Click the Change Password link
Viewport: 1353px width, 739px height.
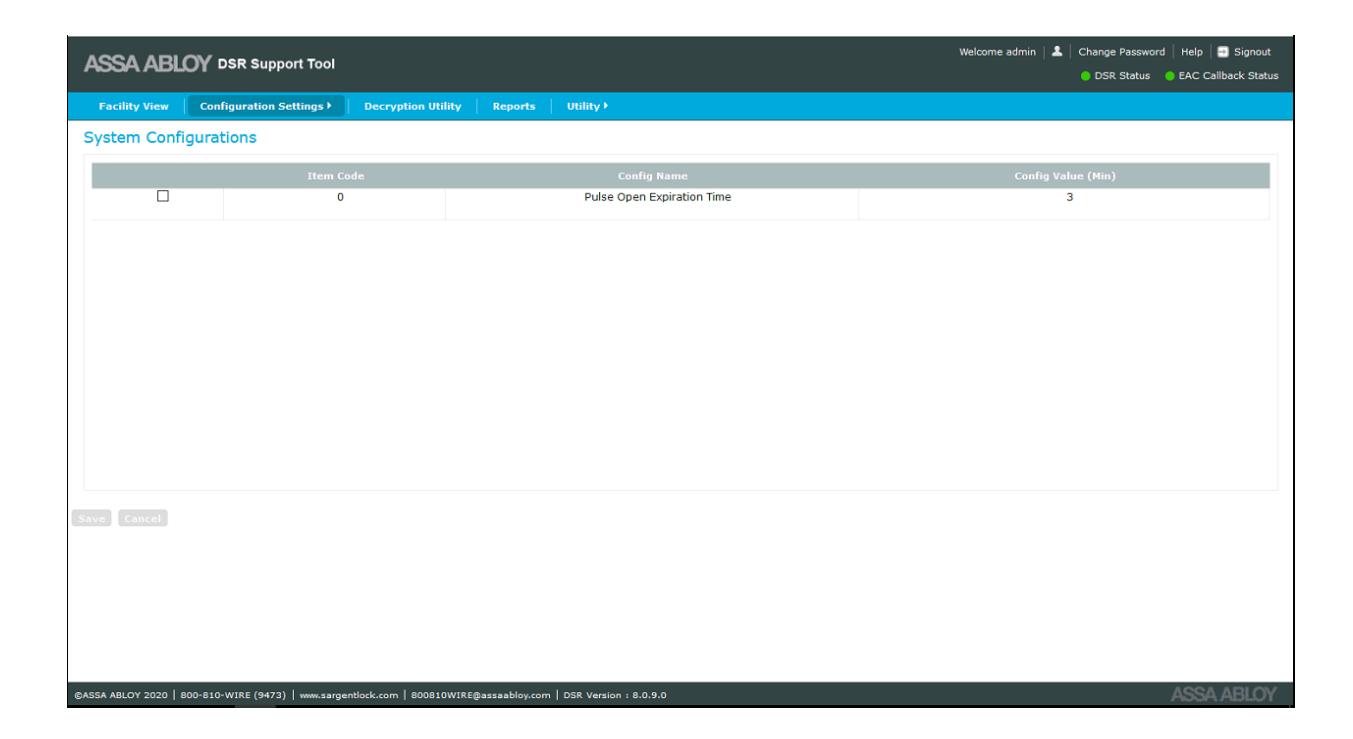1121,52
